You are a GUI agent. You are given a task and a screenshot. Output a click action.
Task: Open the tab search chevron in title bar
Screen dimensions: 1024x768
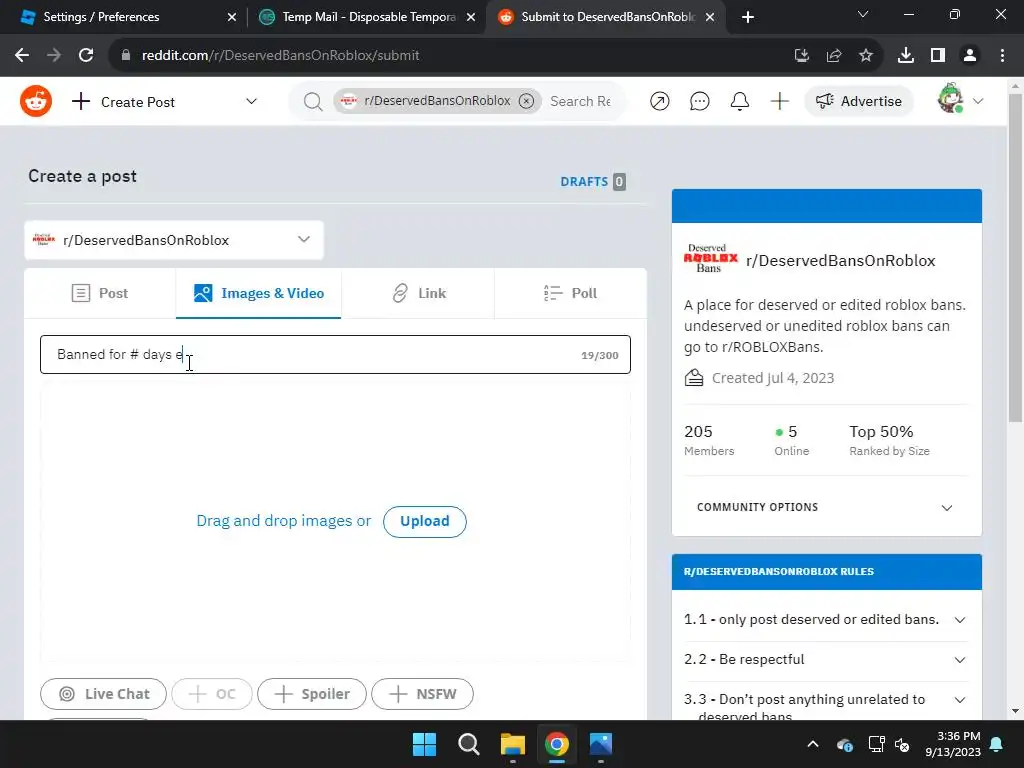click(x=863, y=14)
